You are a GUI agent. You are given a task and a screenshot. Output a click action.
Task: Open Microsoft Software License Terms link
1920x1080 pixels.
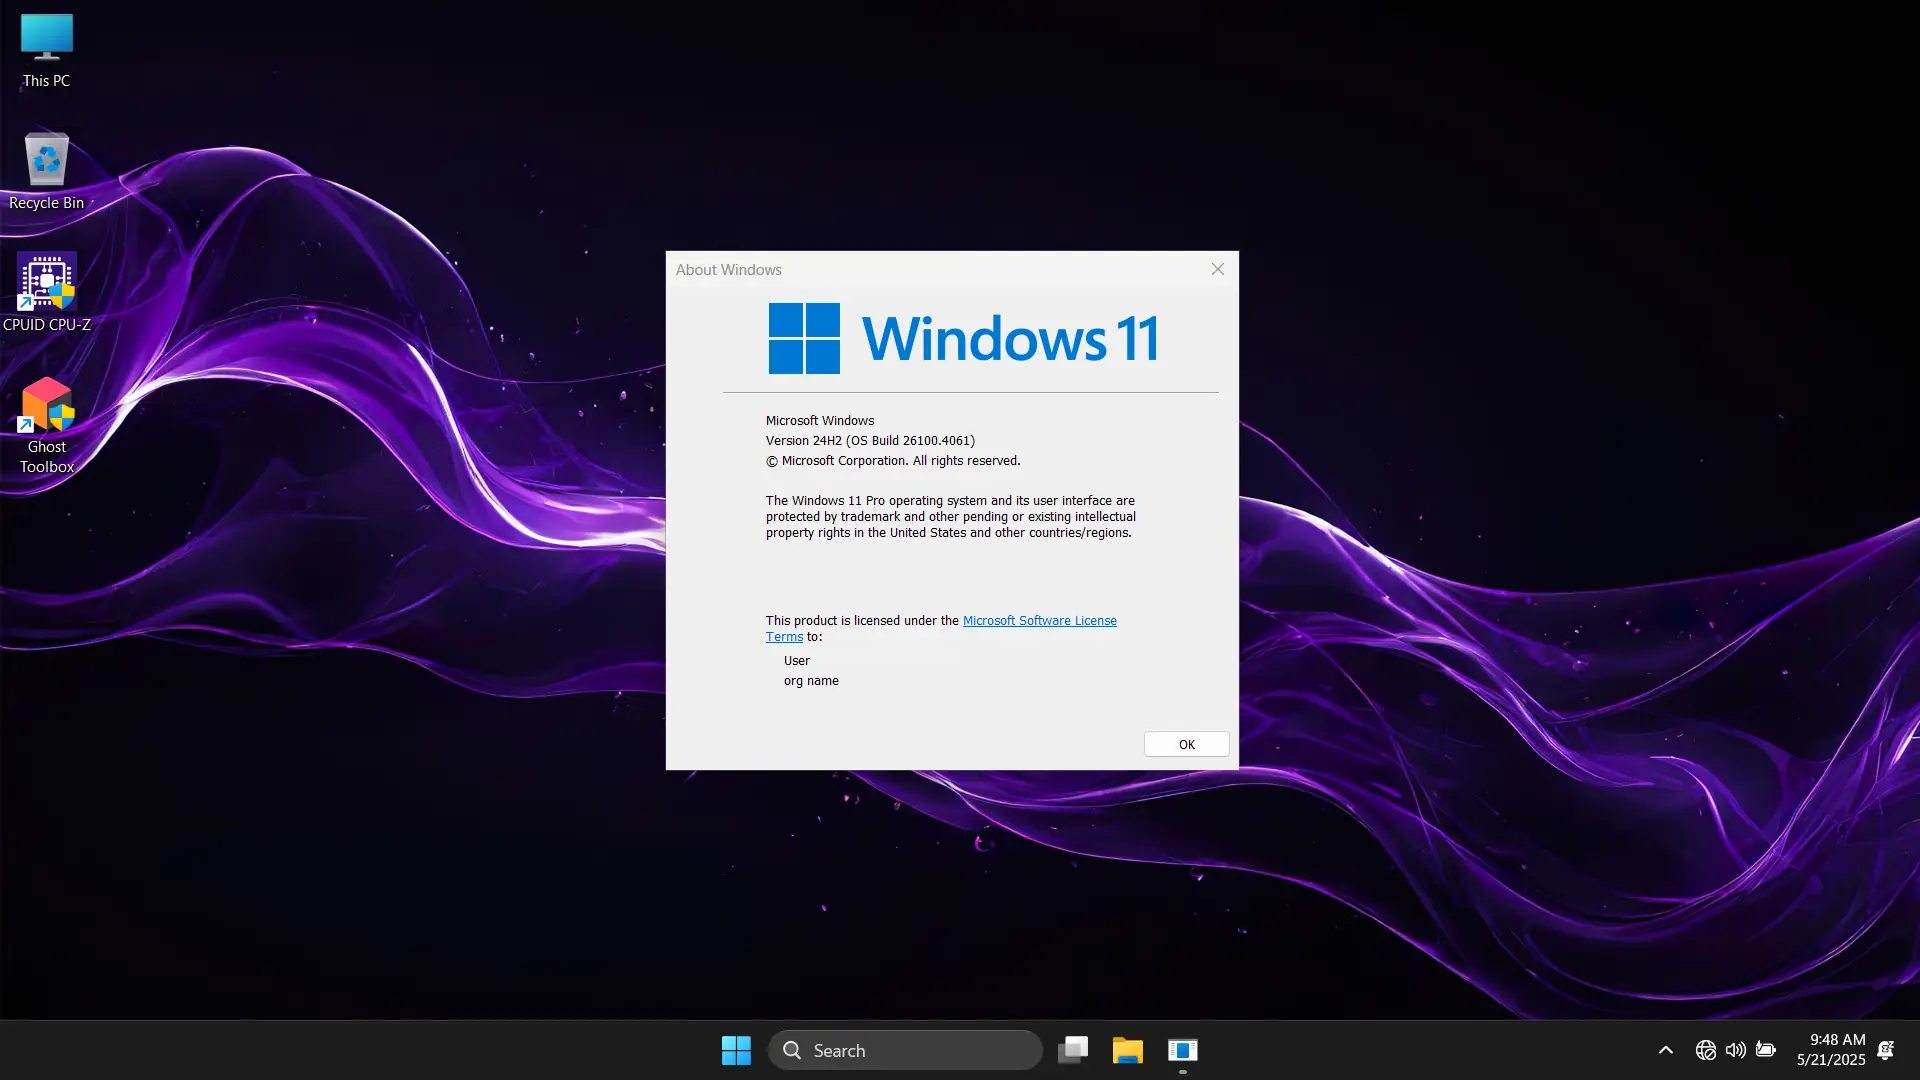pyautogui.click(x=1039, y=620)
